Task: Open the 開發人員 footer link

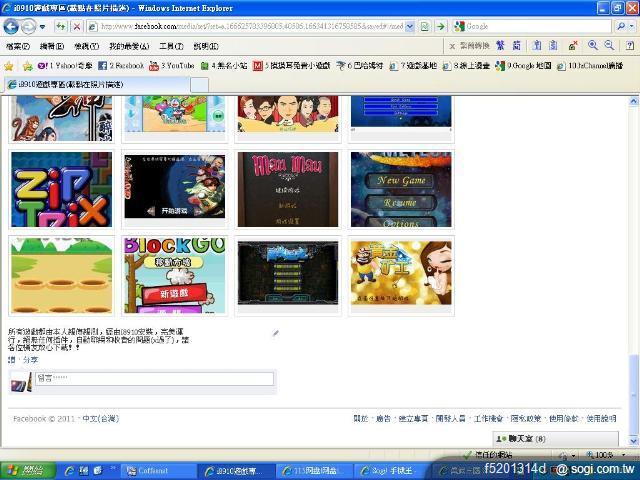Action: coord(451,419)
